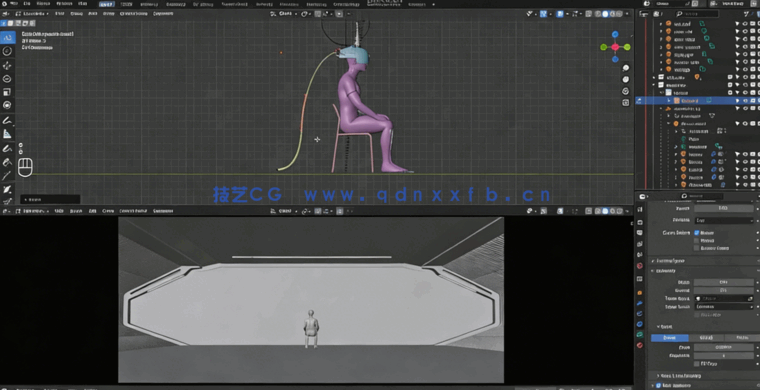
Task: Open the World properties tab (red globe)
Action: 640,266
